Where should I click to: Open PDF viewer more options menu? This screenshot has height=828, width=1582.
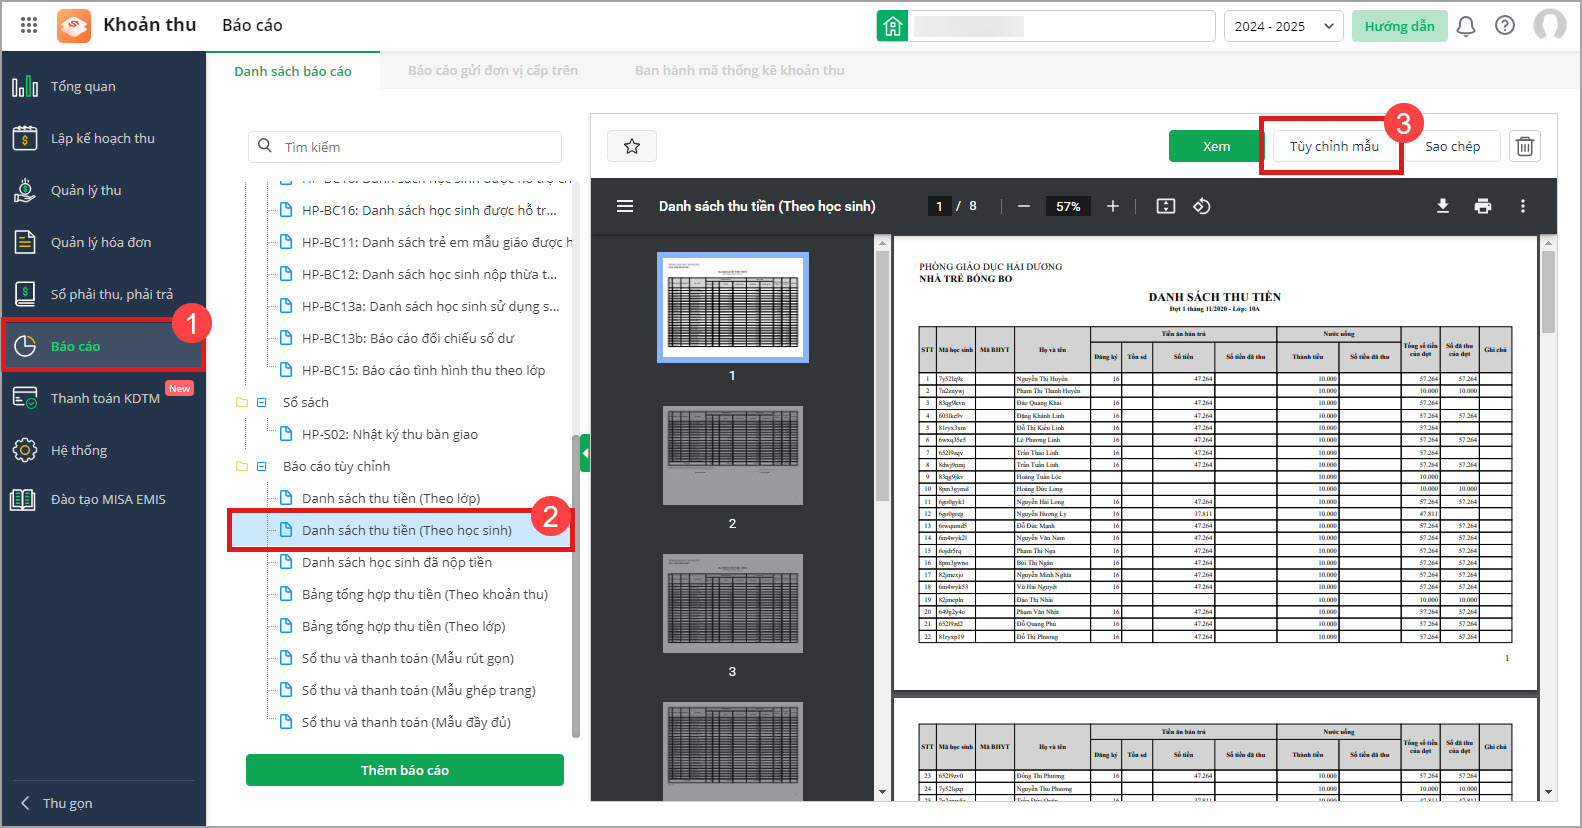(x=1522, y=206)
